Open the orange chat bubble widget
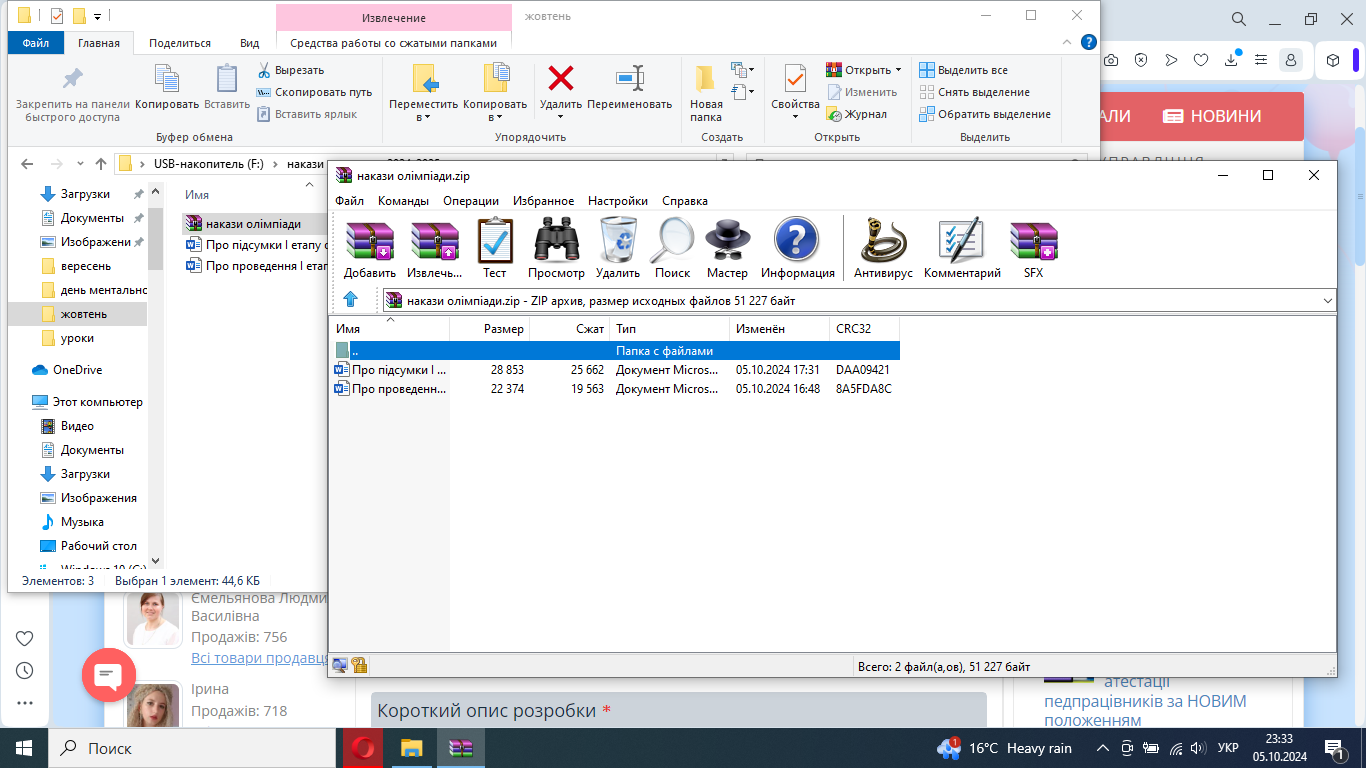 pos(108,676)
